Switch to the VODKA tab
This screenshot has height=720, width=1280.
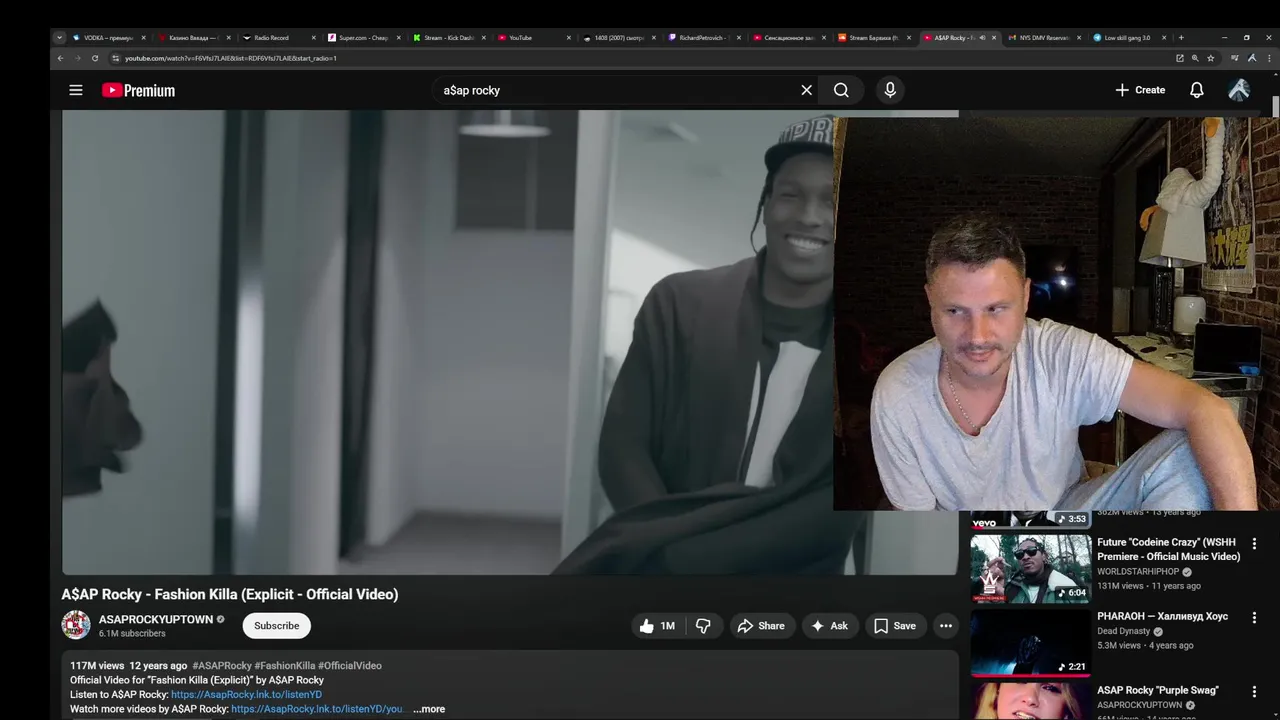[x=108, y=38]
